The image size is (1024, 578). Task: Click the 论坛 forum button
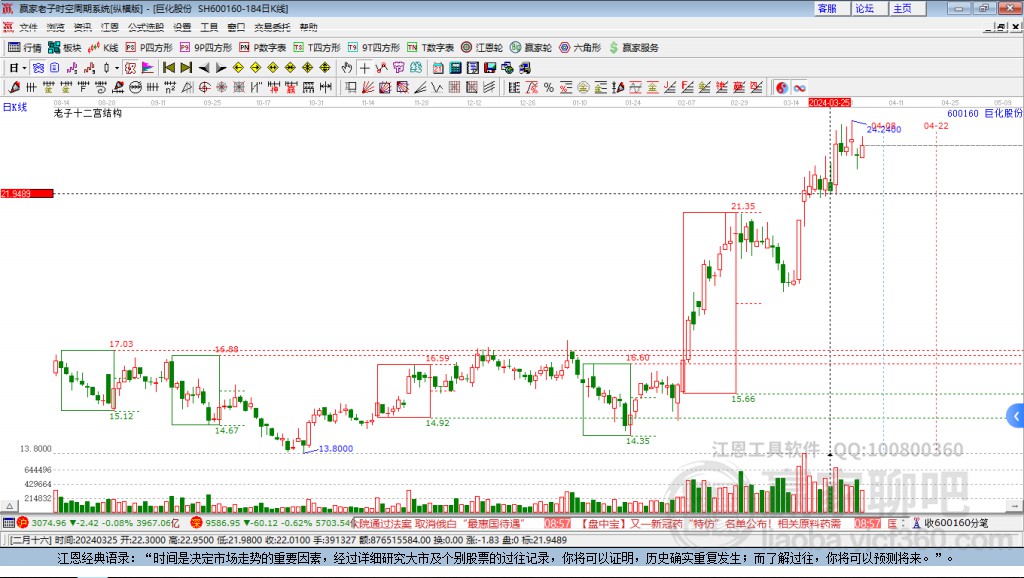coord(869,8)
